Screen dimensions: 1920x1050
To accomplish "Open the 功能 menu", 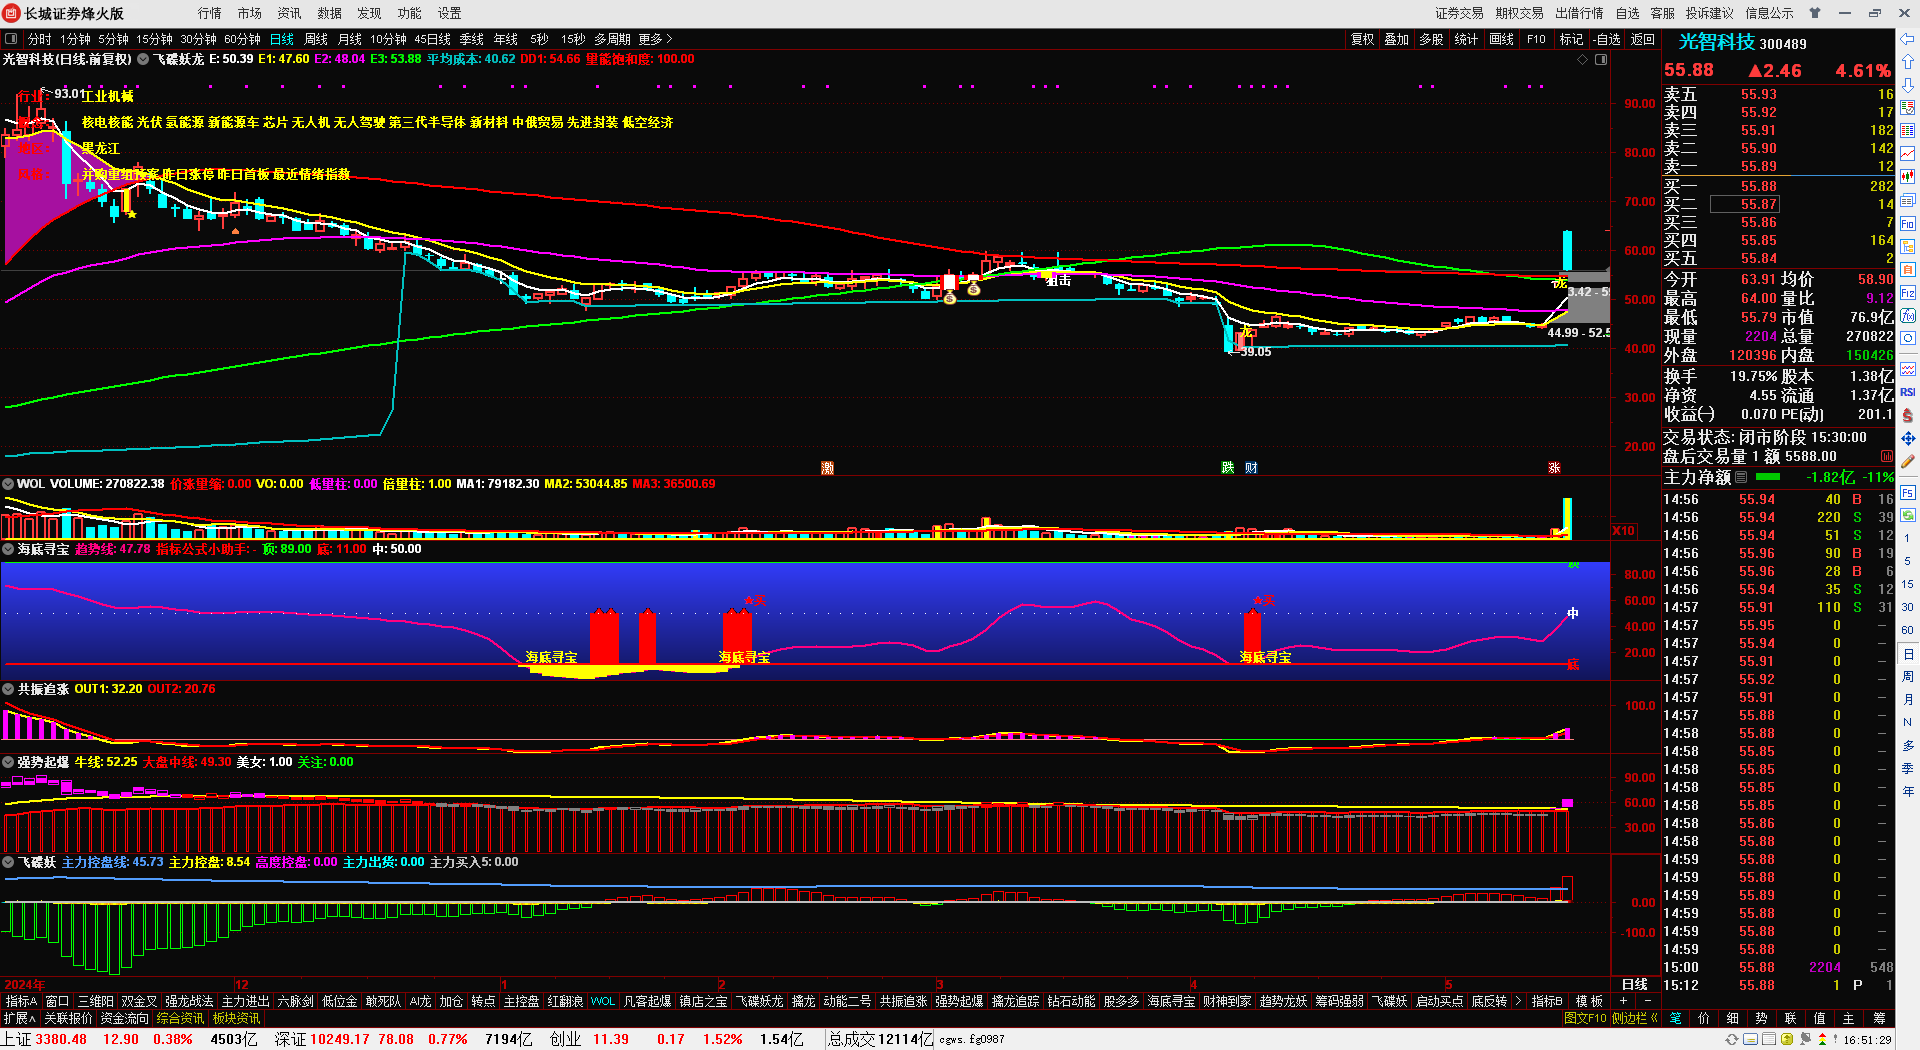I will coord(409,13).
